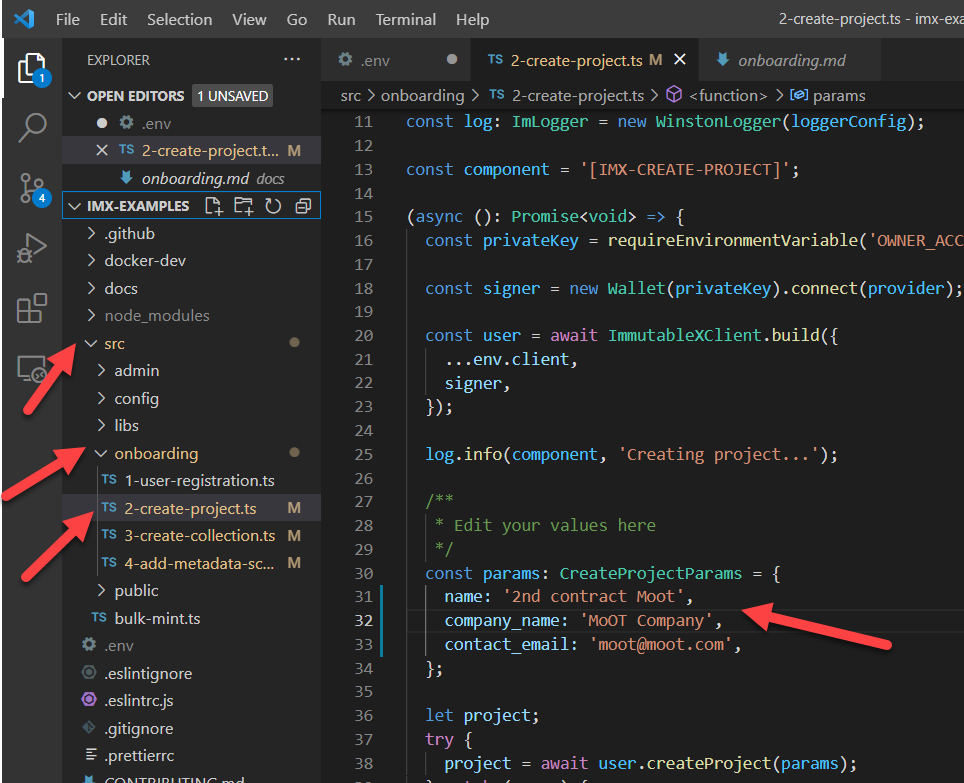964x783 pixels.
Task: Open the Remote Explorer view
Action: 31,369
